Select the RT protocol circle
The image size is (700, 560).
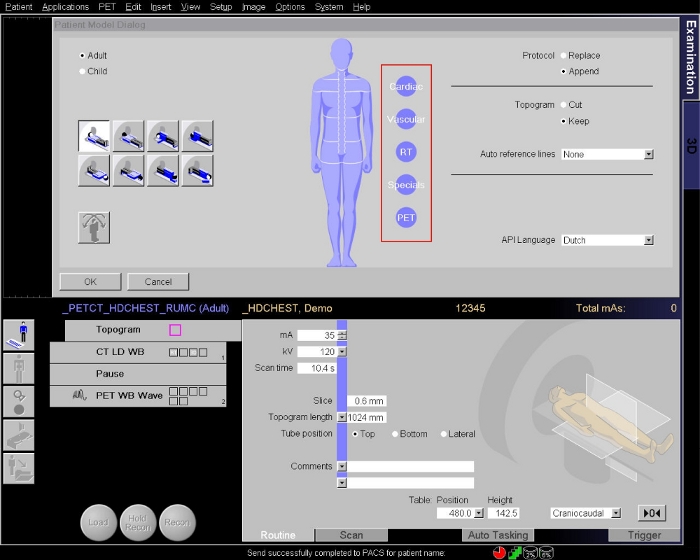406,152
